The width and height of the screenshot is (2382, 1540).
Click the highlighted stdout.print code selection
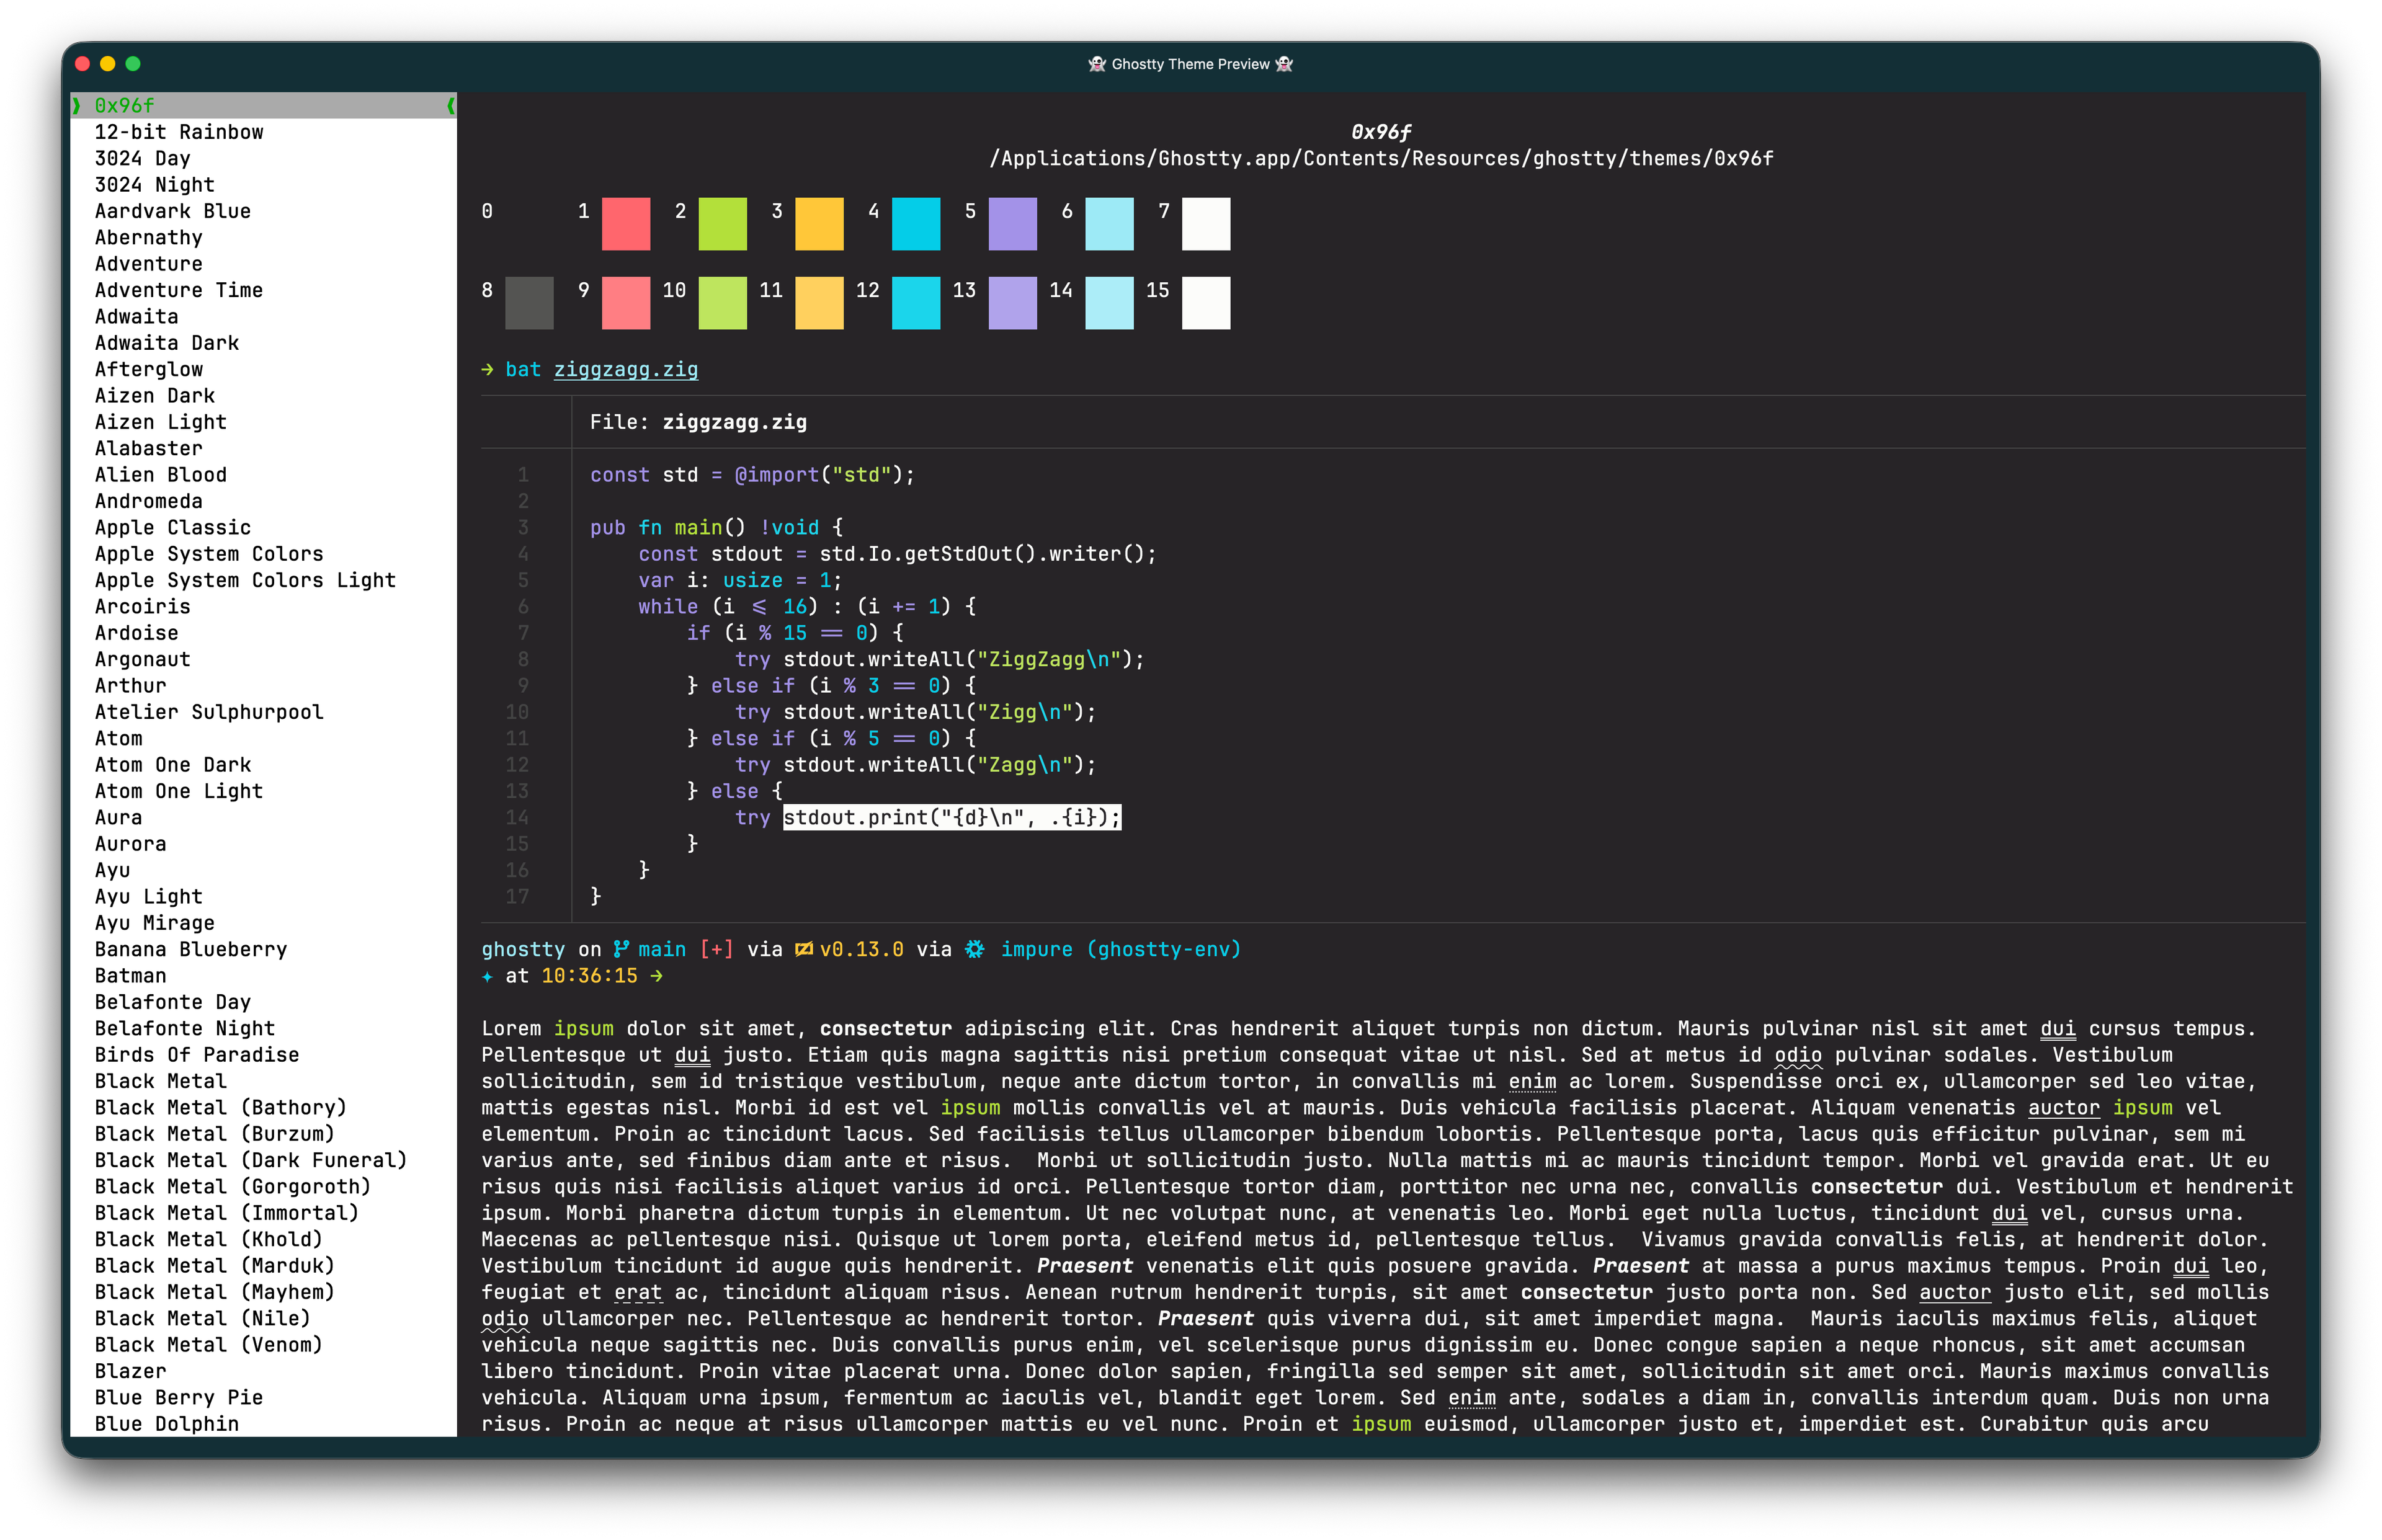(x=952, y=818)
